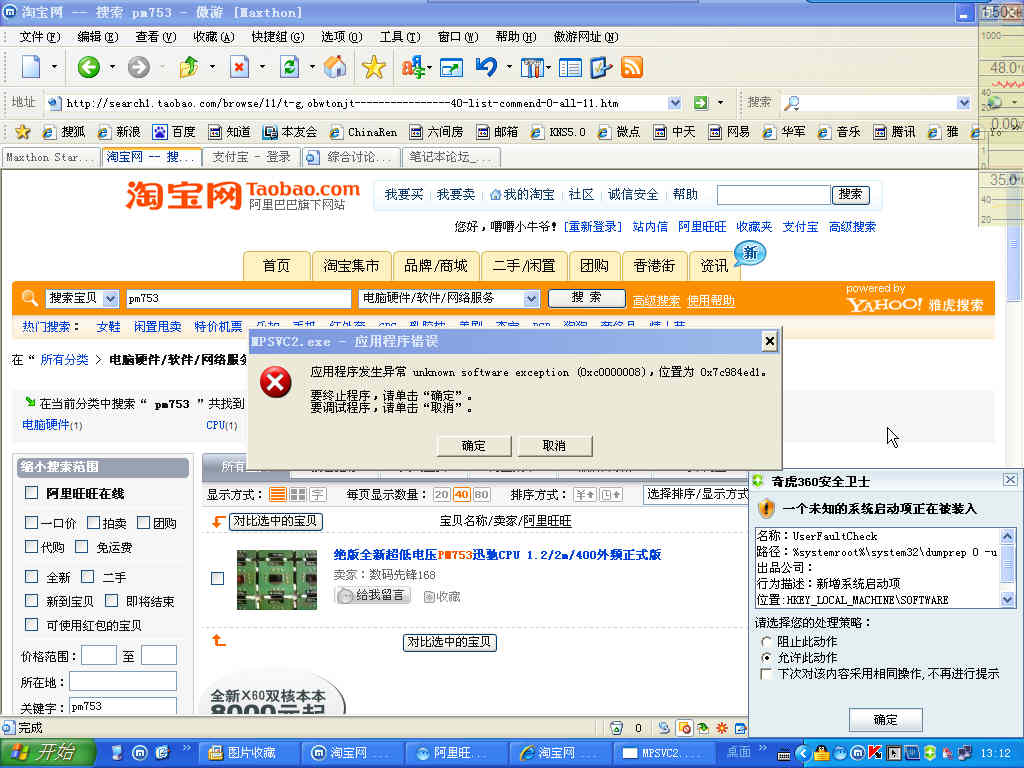
Task: Click 阿里旺 taskbar item
Action: [455, 753]
